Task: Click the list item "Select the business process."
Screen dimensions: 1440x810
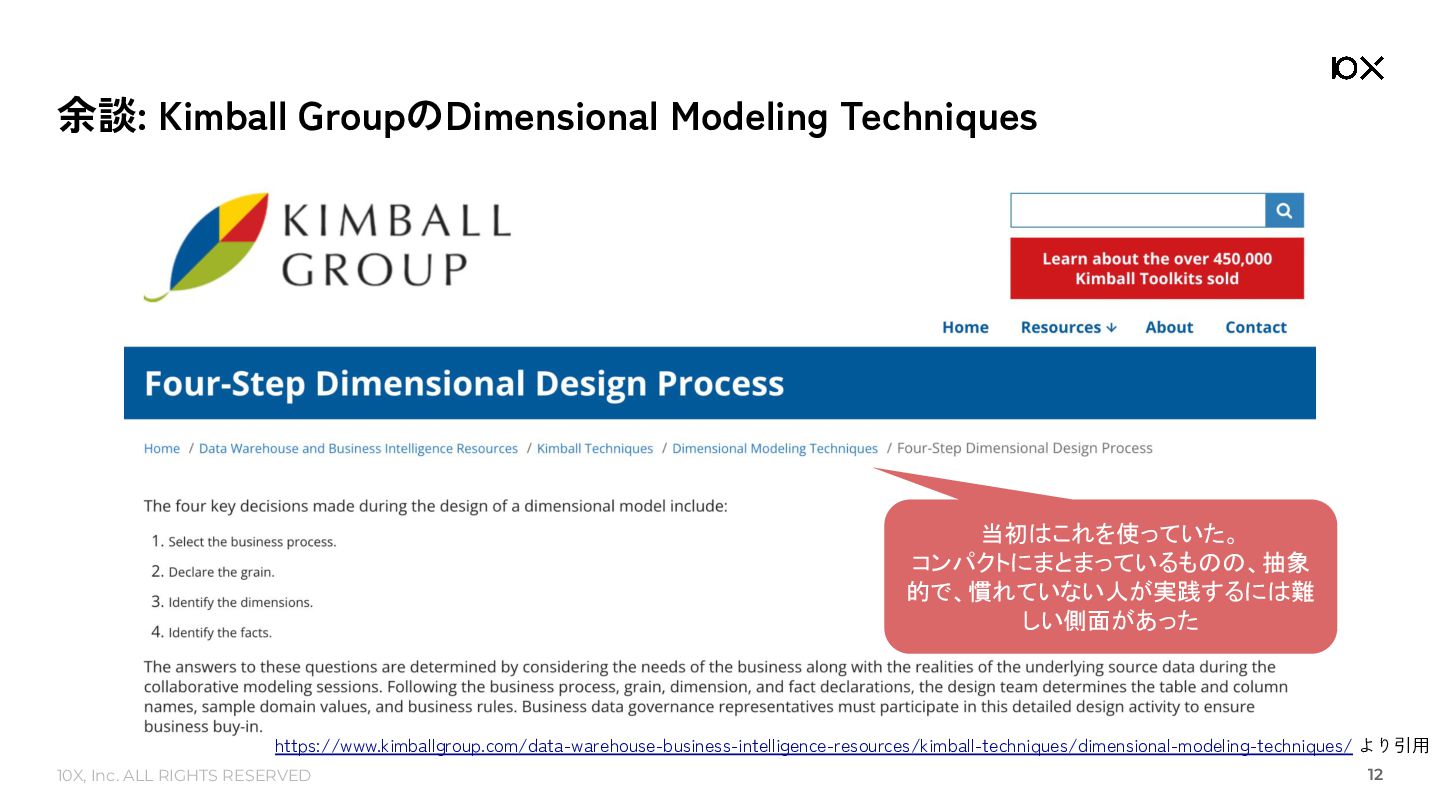Action: 252,542
